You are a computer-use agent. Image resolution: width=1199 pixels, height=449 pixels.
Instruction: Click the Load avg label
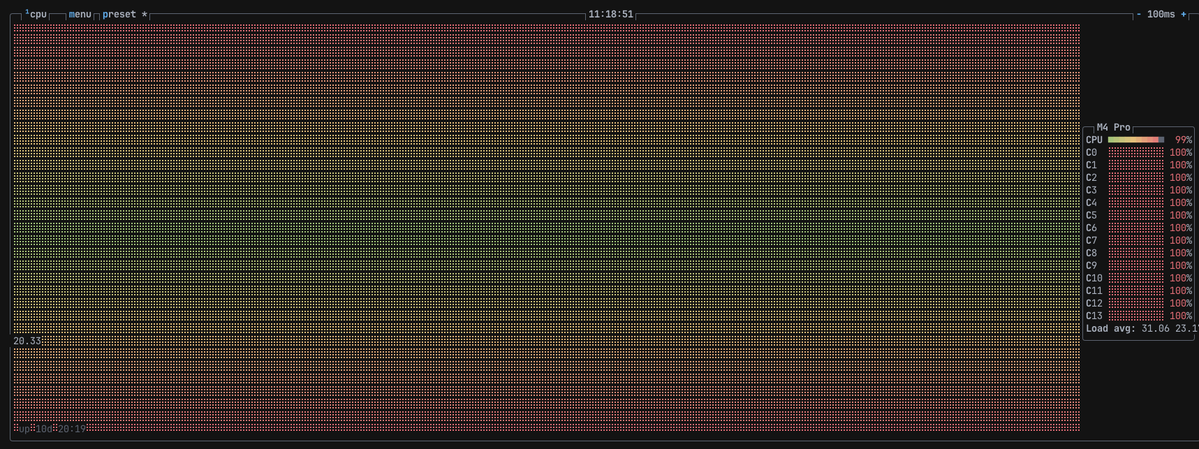(x=1110, y=328)
